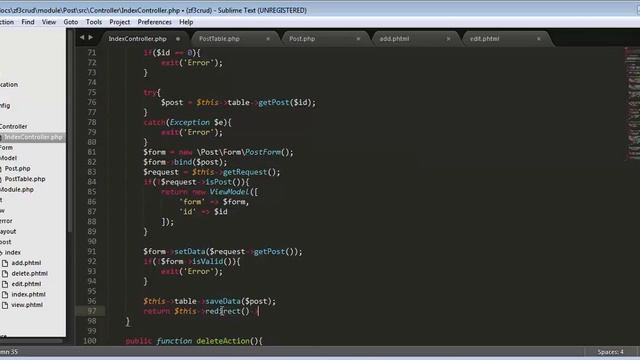The height and width of the screenshot is (360, 640).
Task: Open the Preferences menu
Action: [154, 22]
